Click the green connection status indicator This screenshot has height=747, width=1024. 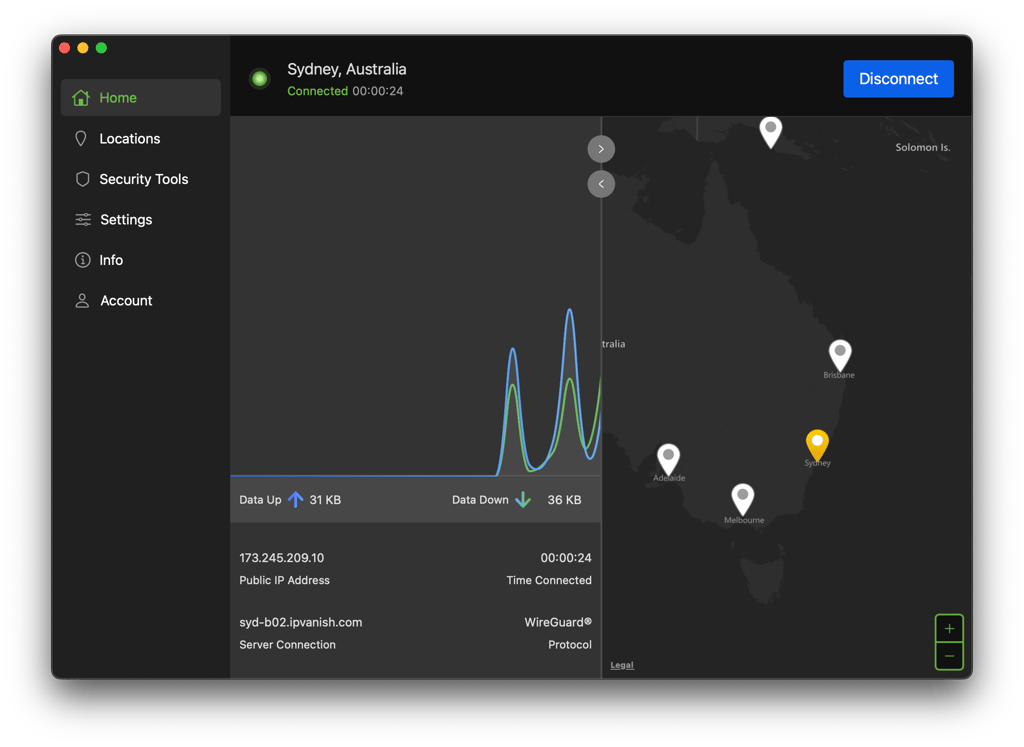coord(260,79)
